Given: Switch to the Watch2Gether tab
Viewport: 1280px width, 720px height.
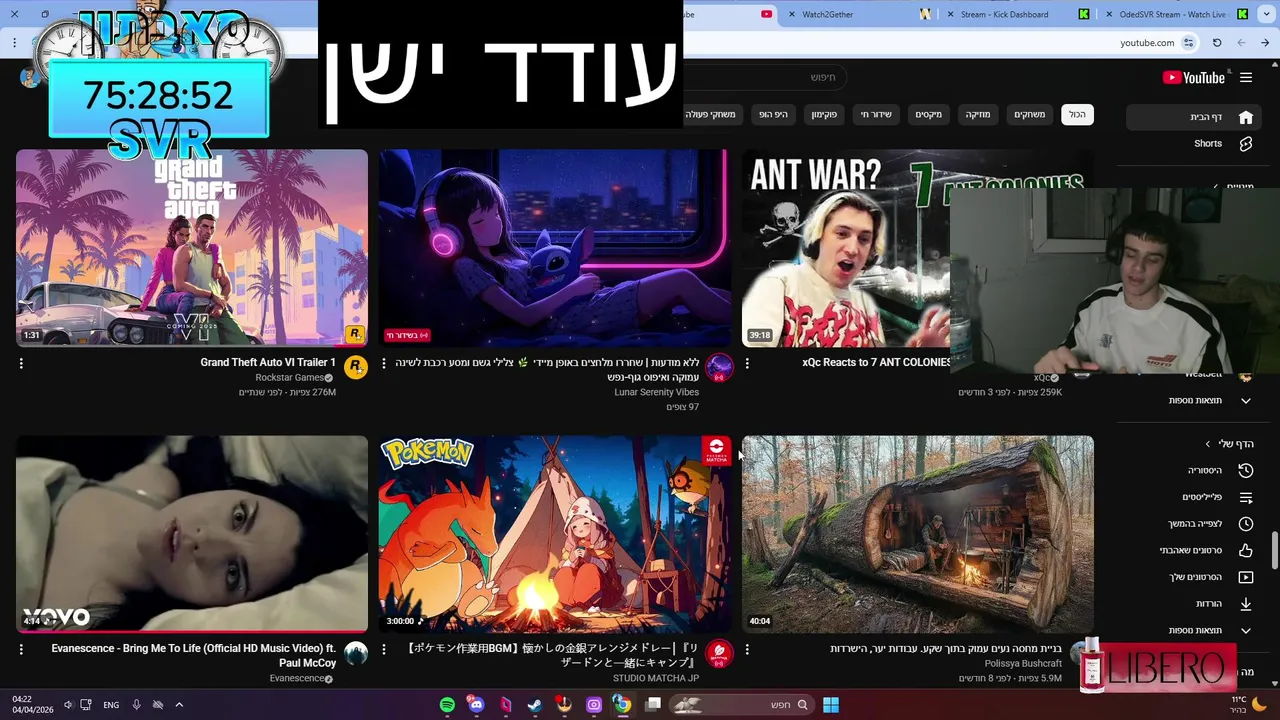Looking at the screenshot, I should [x=826, y=14].
